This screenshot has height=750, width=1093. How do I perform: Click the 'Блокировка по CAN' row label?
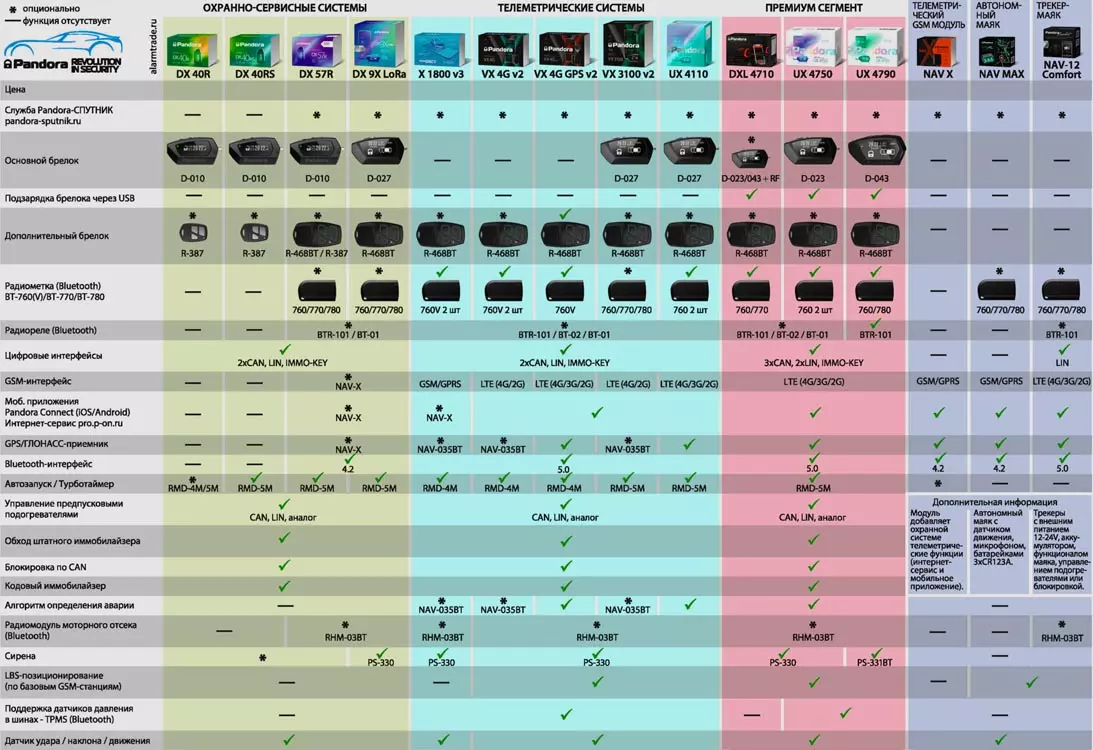[x=45, y=567]
